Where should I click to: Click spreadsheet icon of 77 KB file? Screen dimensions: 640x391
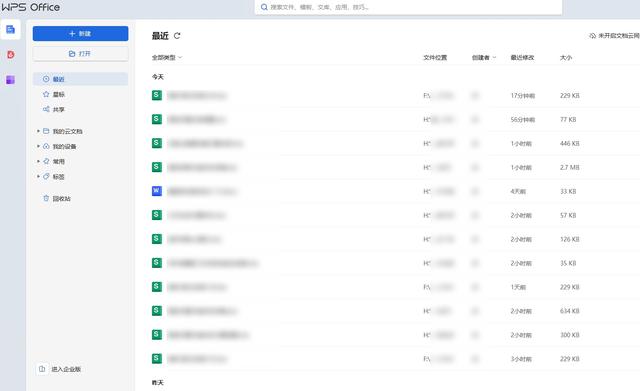pos(157,119)
